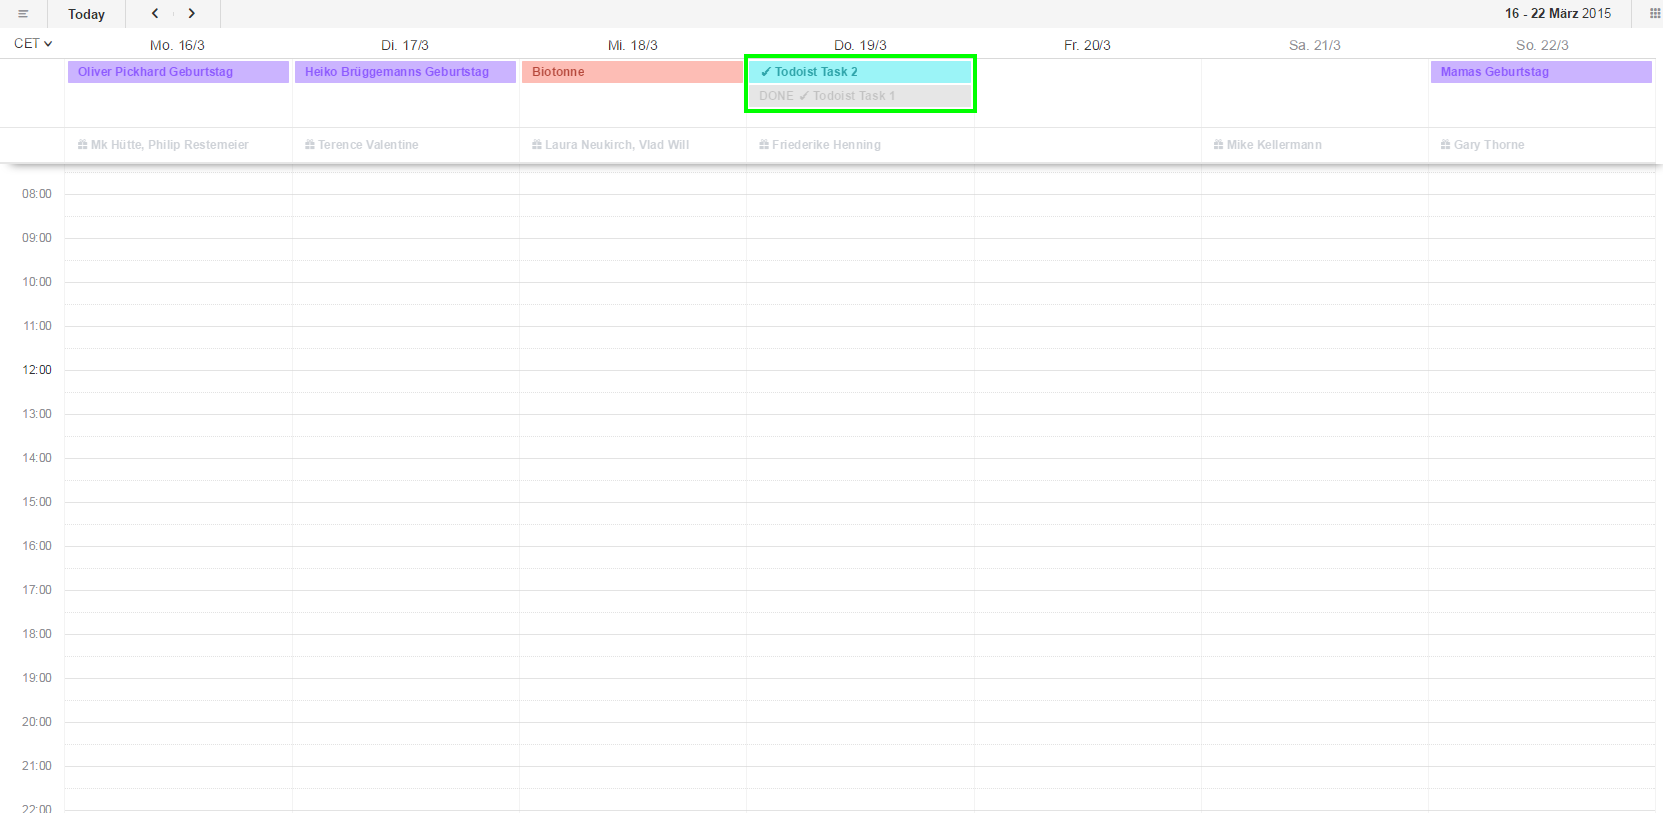This screenshot has height=813, width=1663.
Task: Go to the previous week arrow
Action: coord(155,13)
